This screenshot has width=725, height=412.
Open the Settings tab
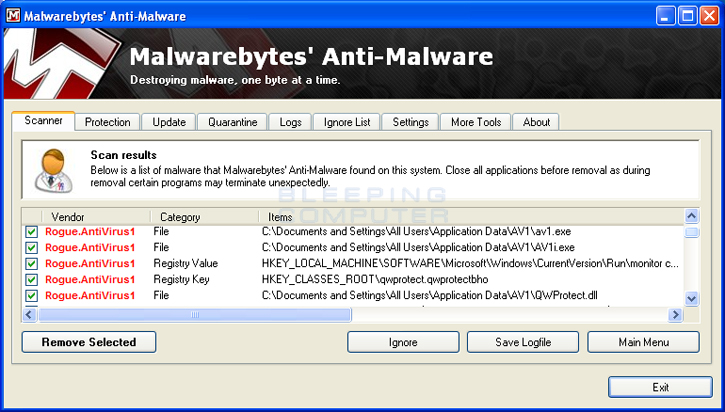click(x=410, y=122)
